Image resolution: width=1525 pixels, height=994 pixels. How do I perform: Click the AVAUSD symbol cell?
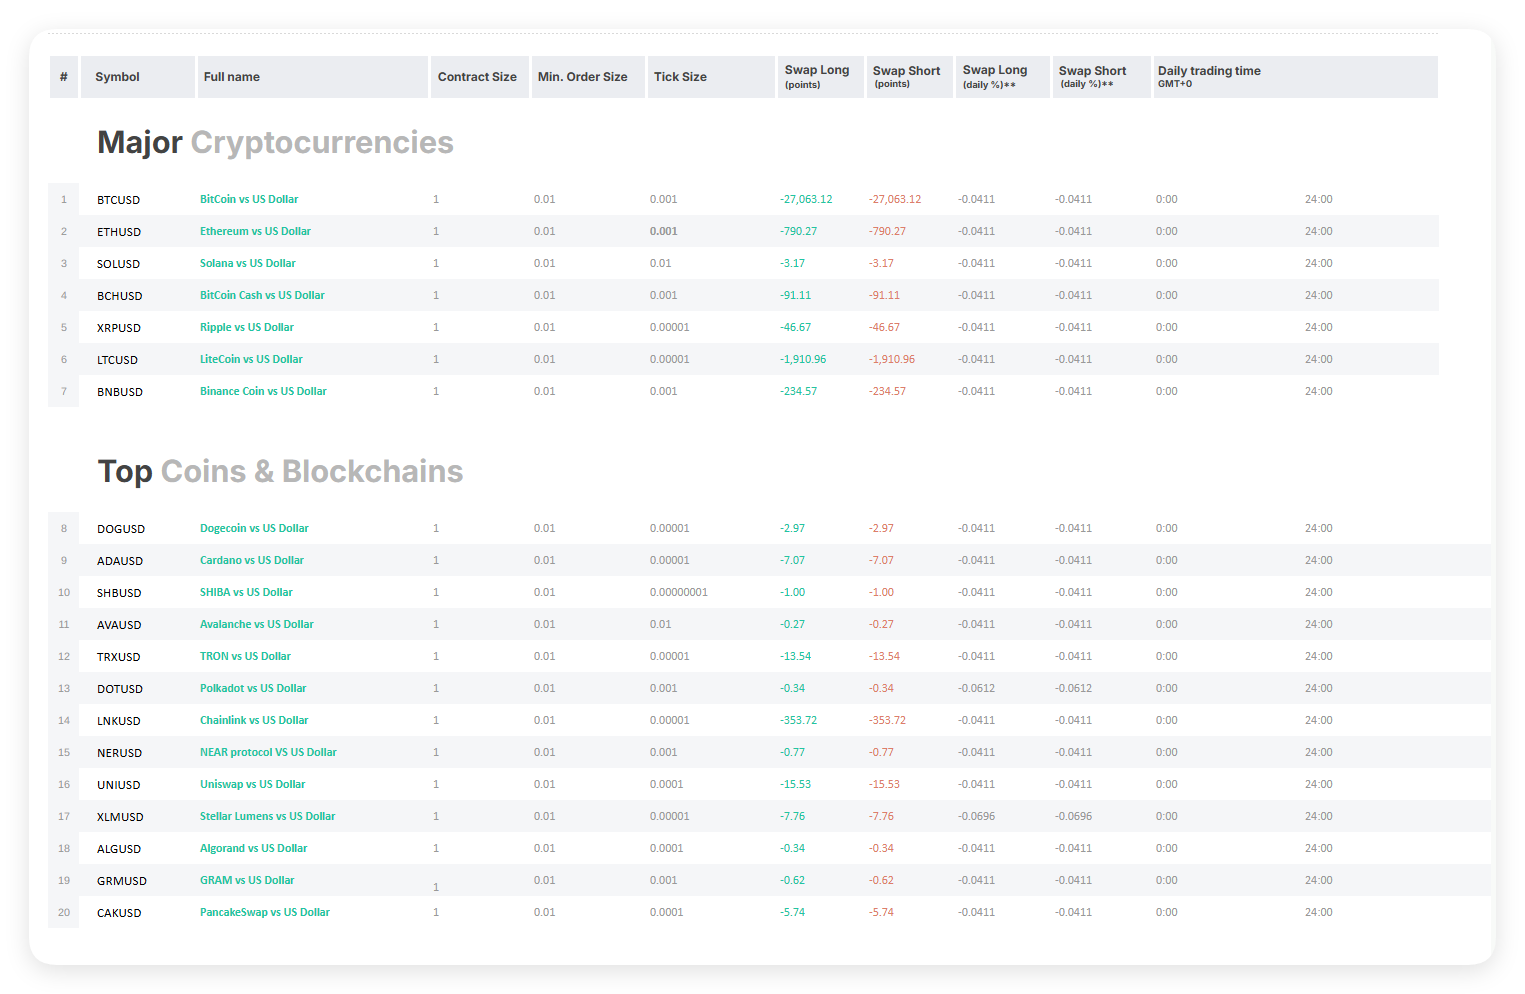(119, 625)
